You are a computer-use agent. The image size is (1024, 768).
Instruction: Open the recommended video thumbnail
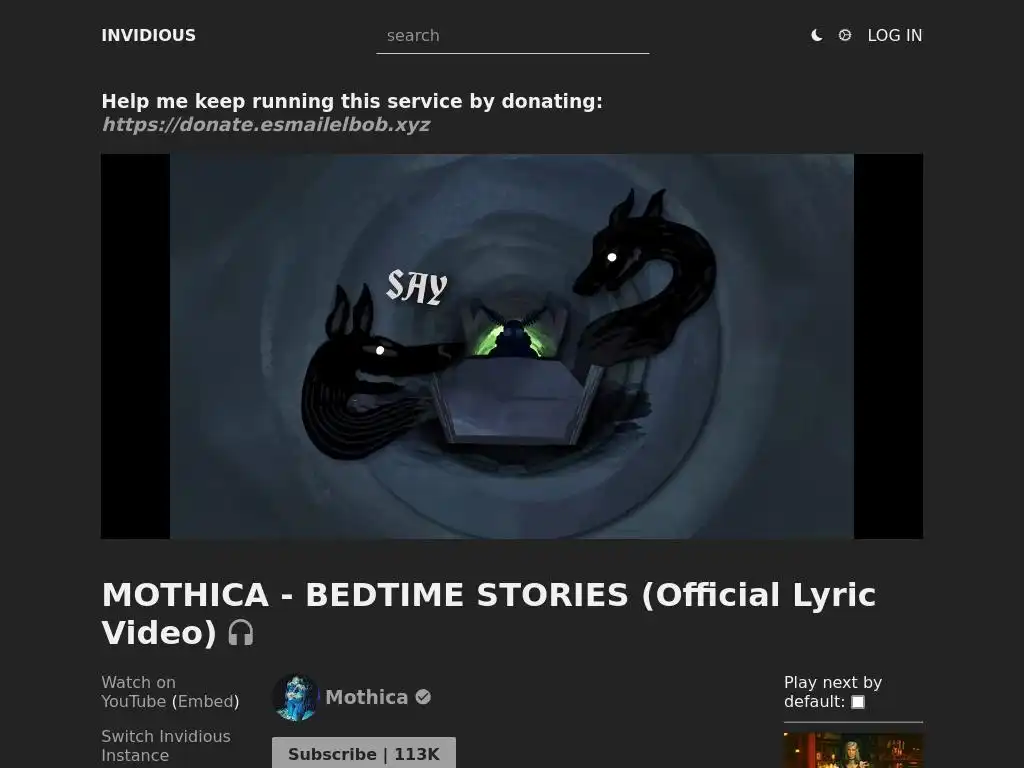[x=853, y=750]
